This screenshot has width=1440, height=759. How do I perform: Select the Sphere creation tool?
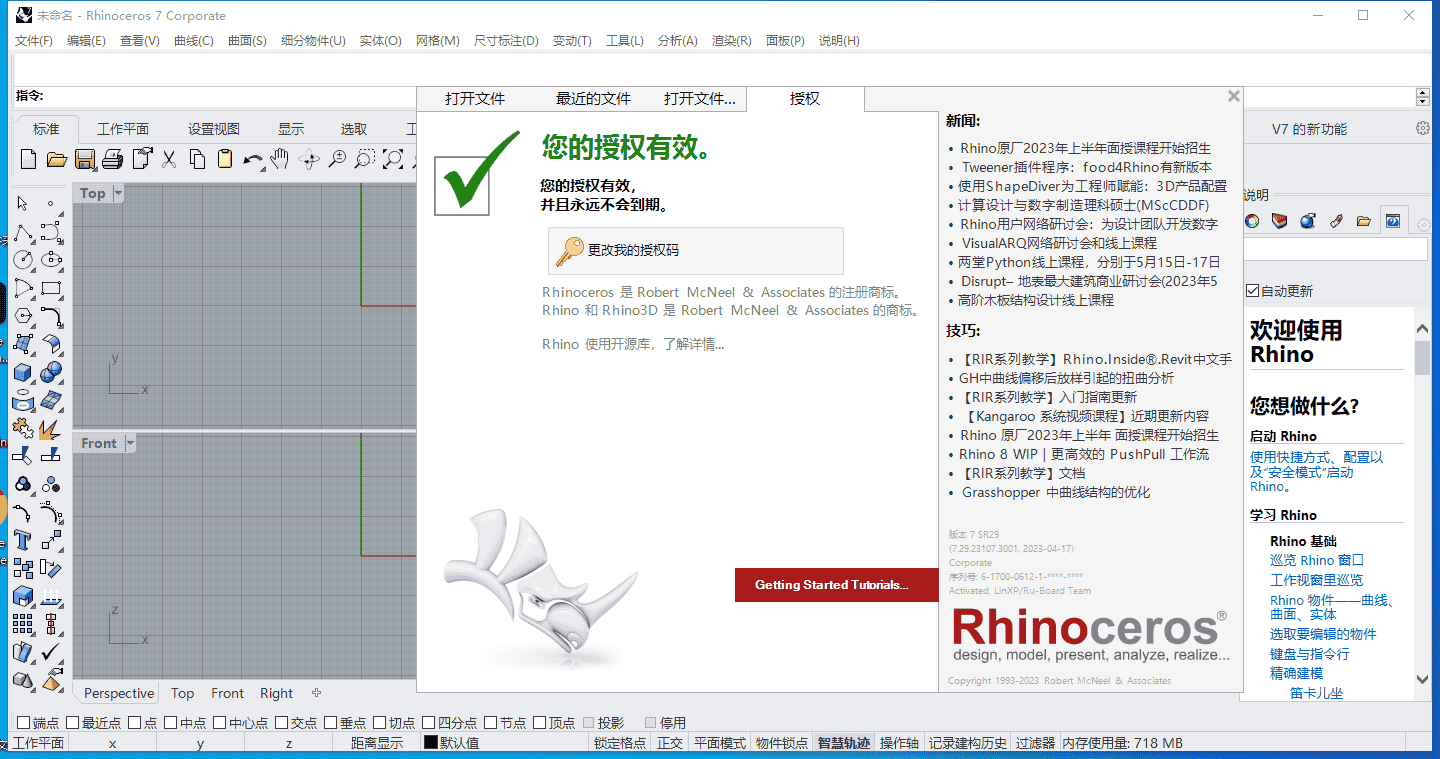(x=52, y=372)
